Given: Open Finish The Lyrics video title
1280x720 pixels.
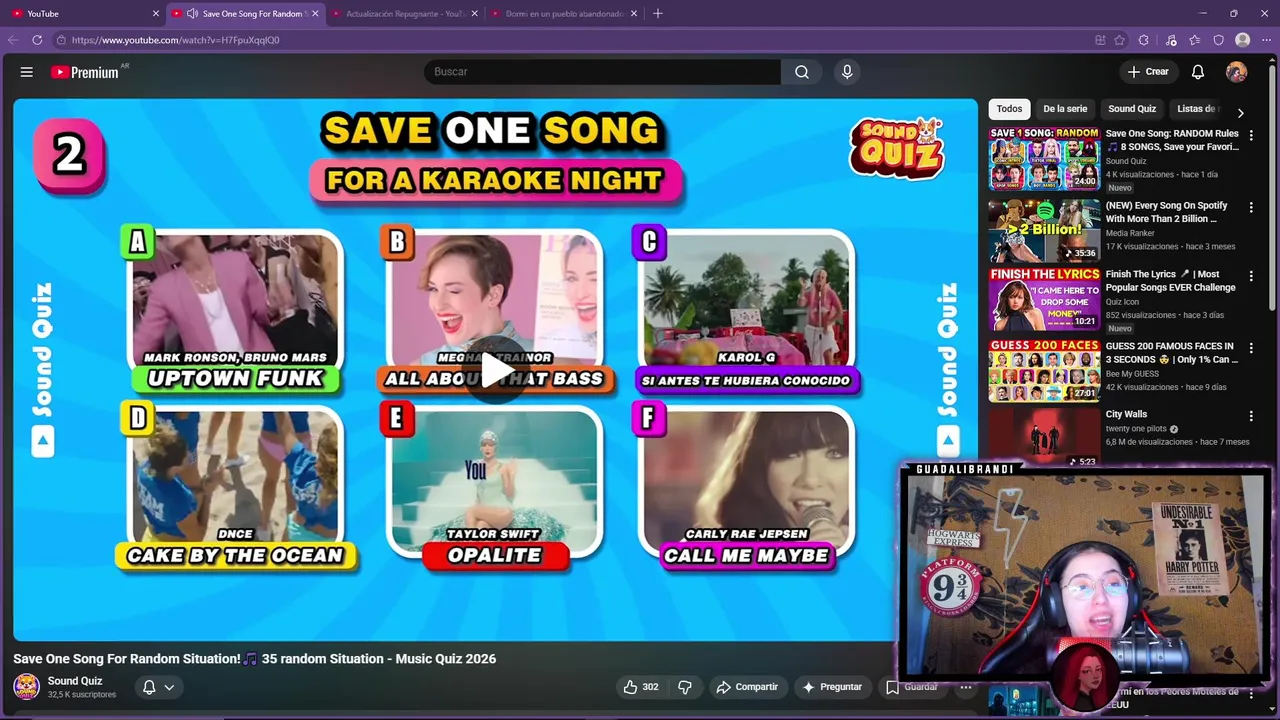Looking at the screenshot, I should [x=1171, y=281].
